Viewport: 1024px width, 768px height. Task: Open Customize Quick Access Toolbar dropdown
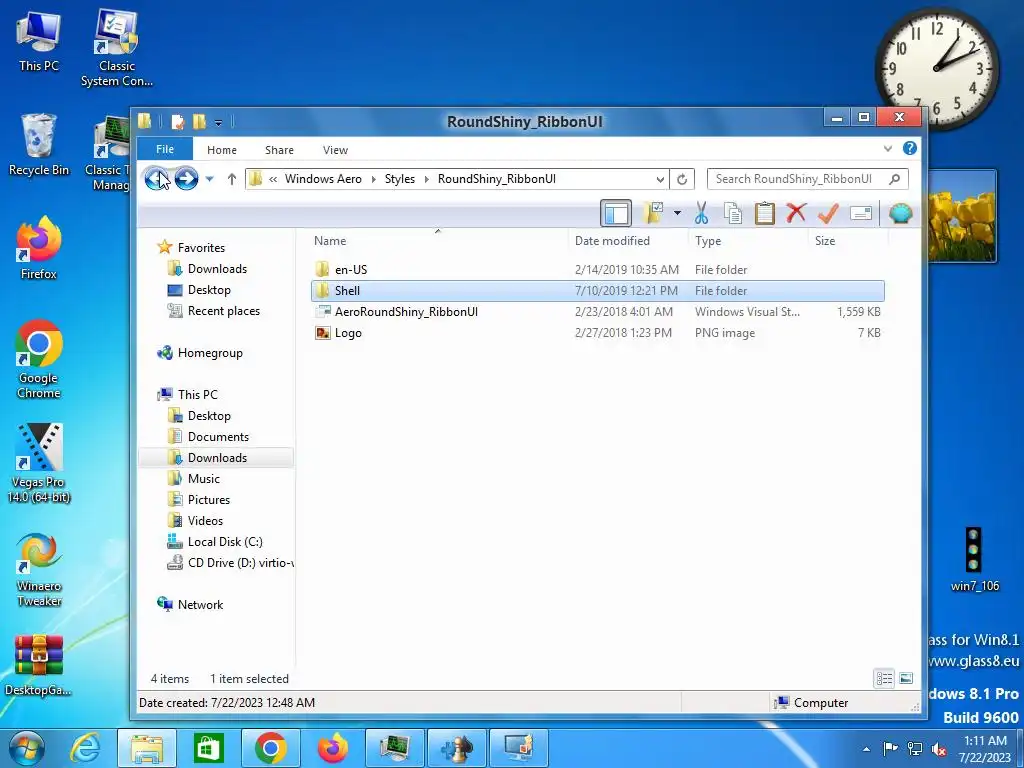coord(218,122)
